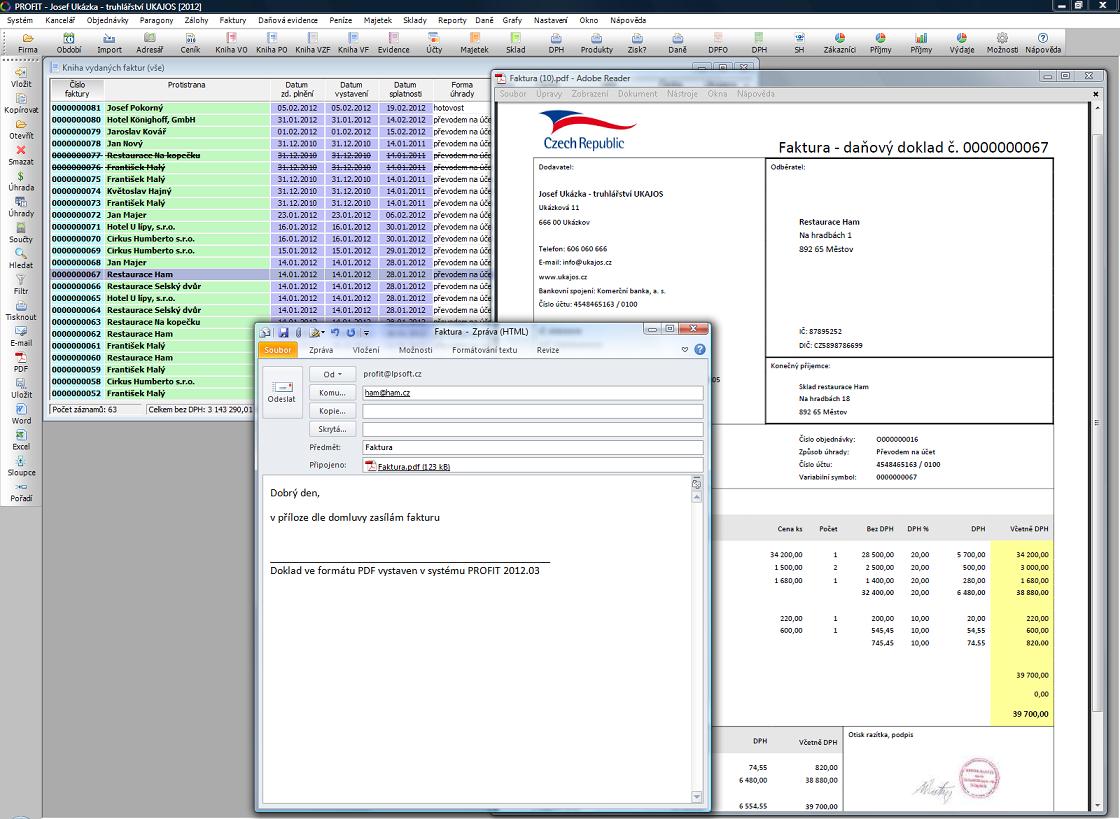
Task: Open the Firma toolbar icon
Action: pos(28,43)
